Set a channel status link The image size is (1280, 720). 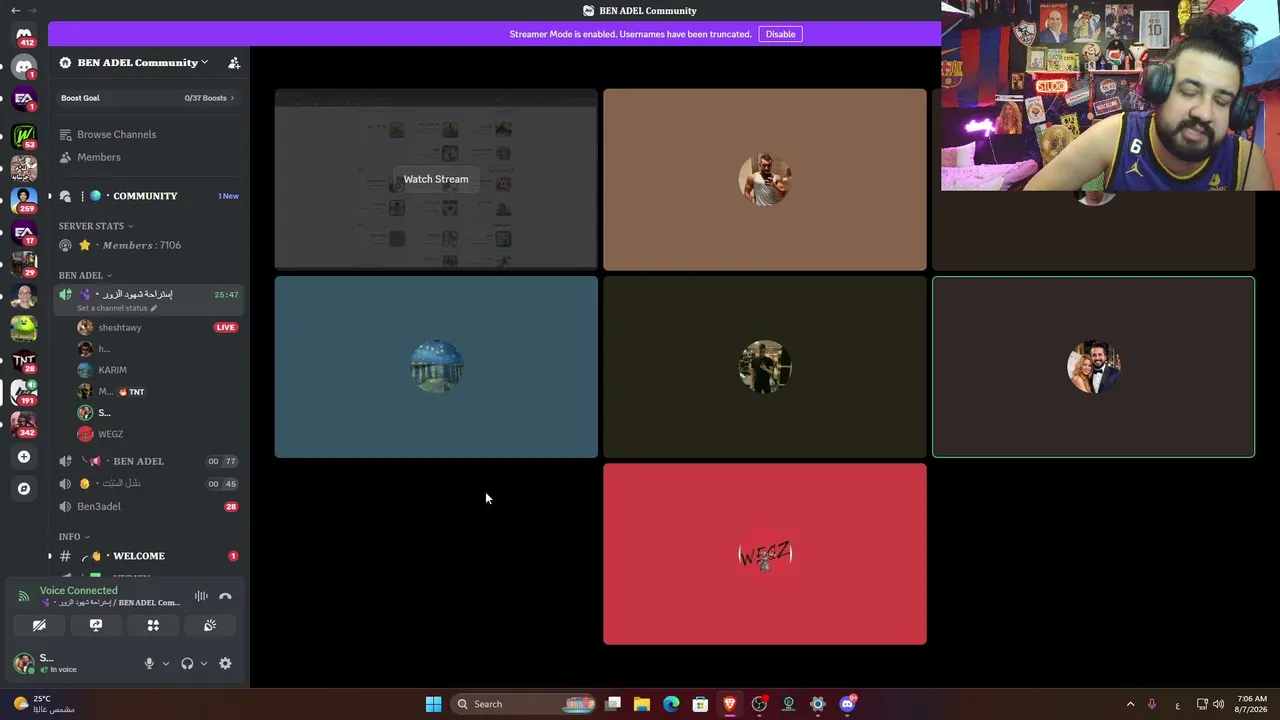click(117, 308)
